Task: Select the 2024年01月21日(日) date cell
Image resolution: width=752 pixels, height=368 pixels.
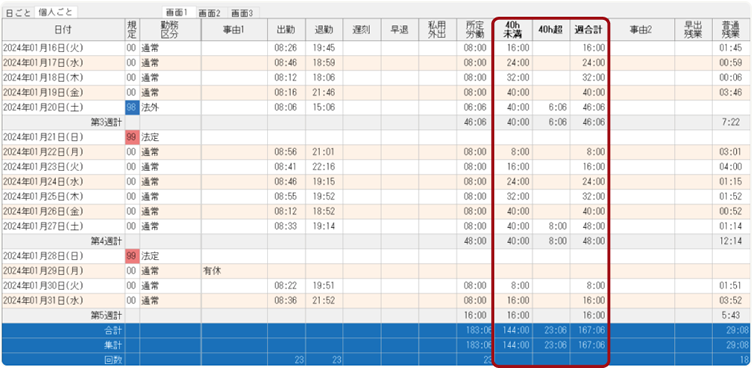Action: pyautogui.click(x=63, y=137)
